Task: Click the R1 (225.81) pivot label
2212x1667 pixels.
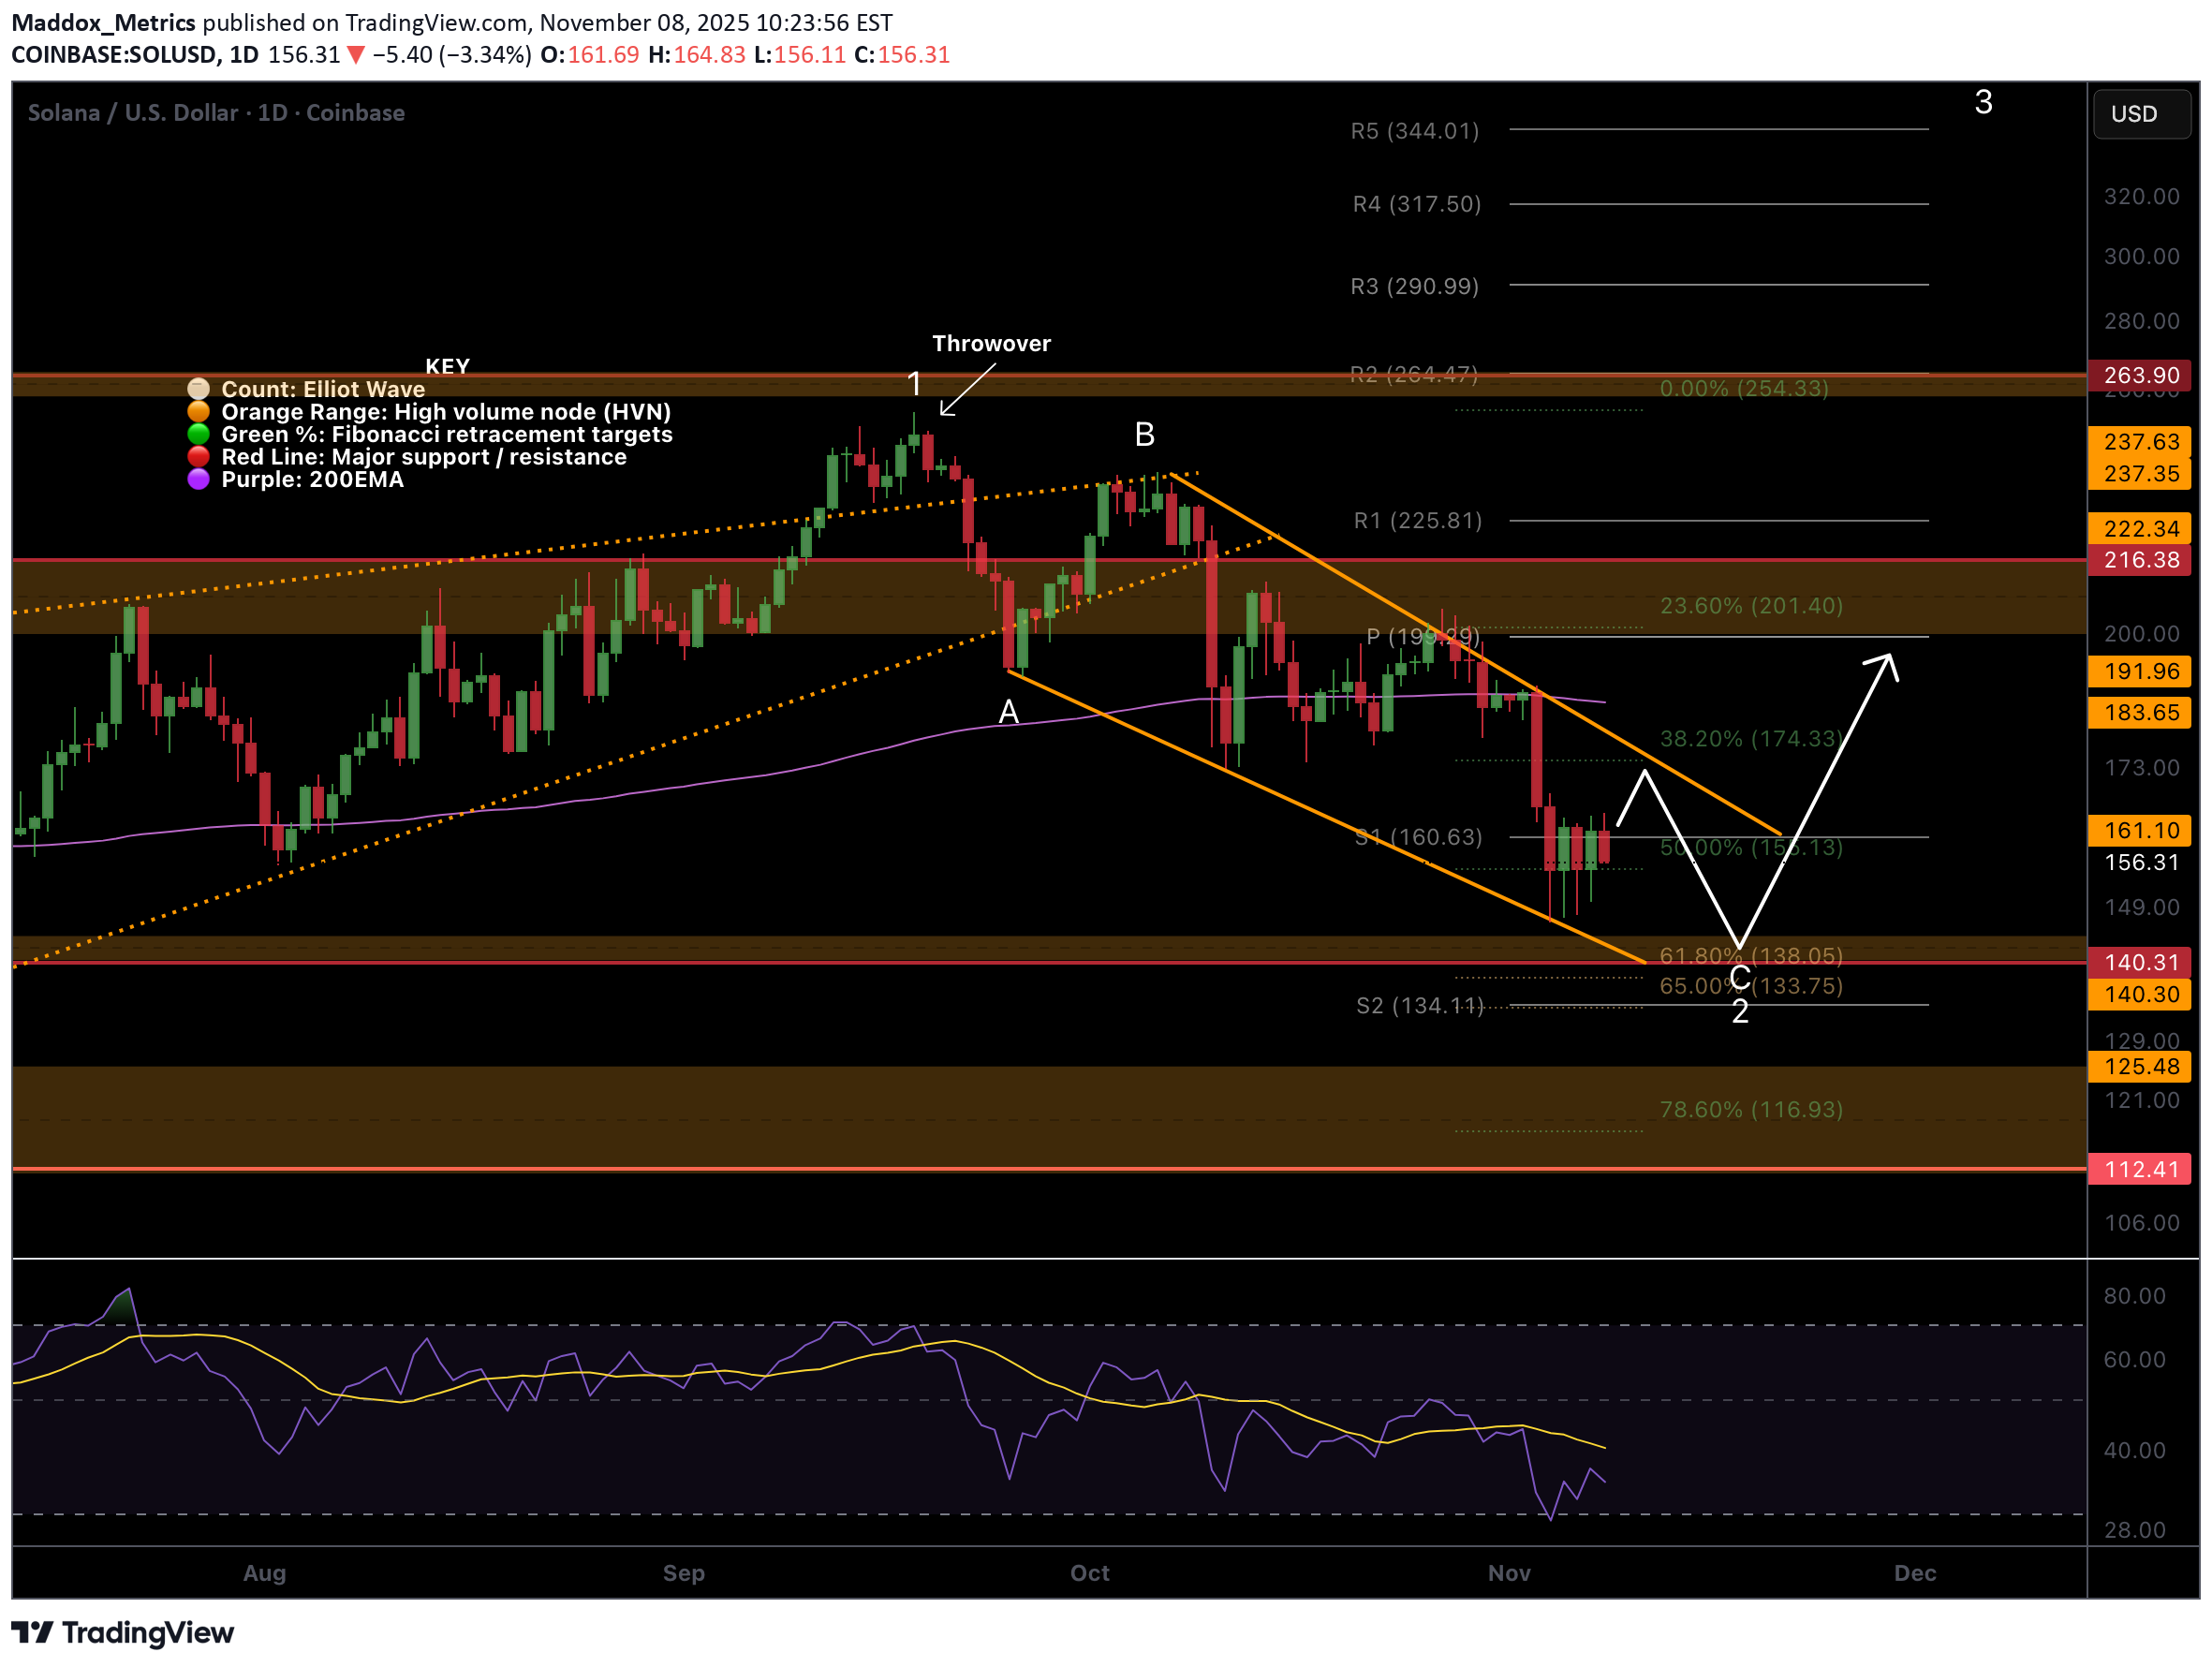Action: [1417, 521]
